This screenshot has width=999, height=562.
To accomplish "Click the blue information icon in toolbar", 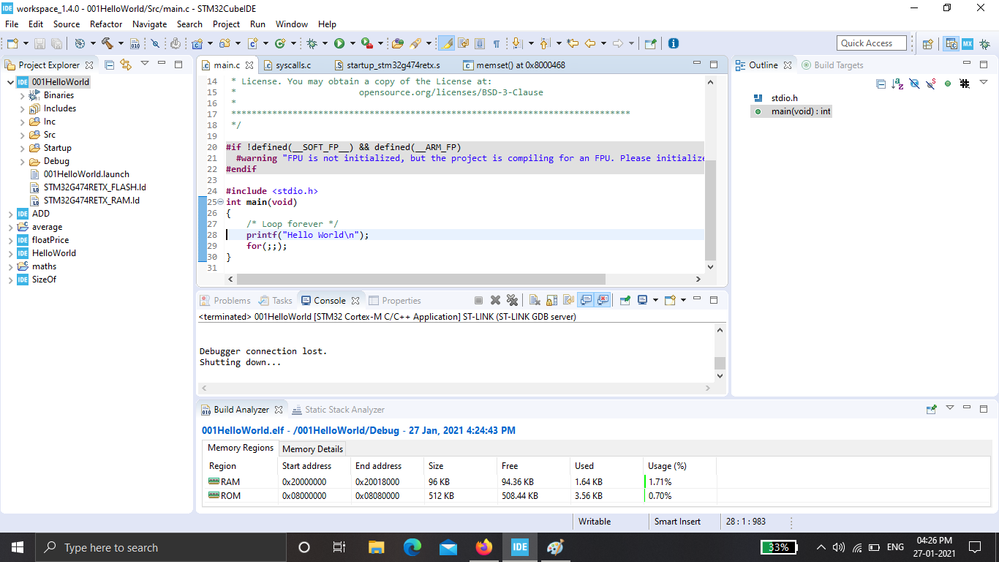I will click(x=673, y=43).
